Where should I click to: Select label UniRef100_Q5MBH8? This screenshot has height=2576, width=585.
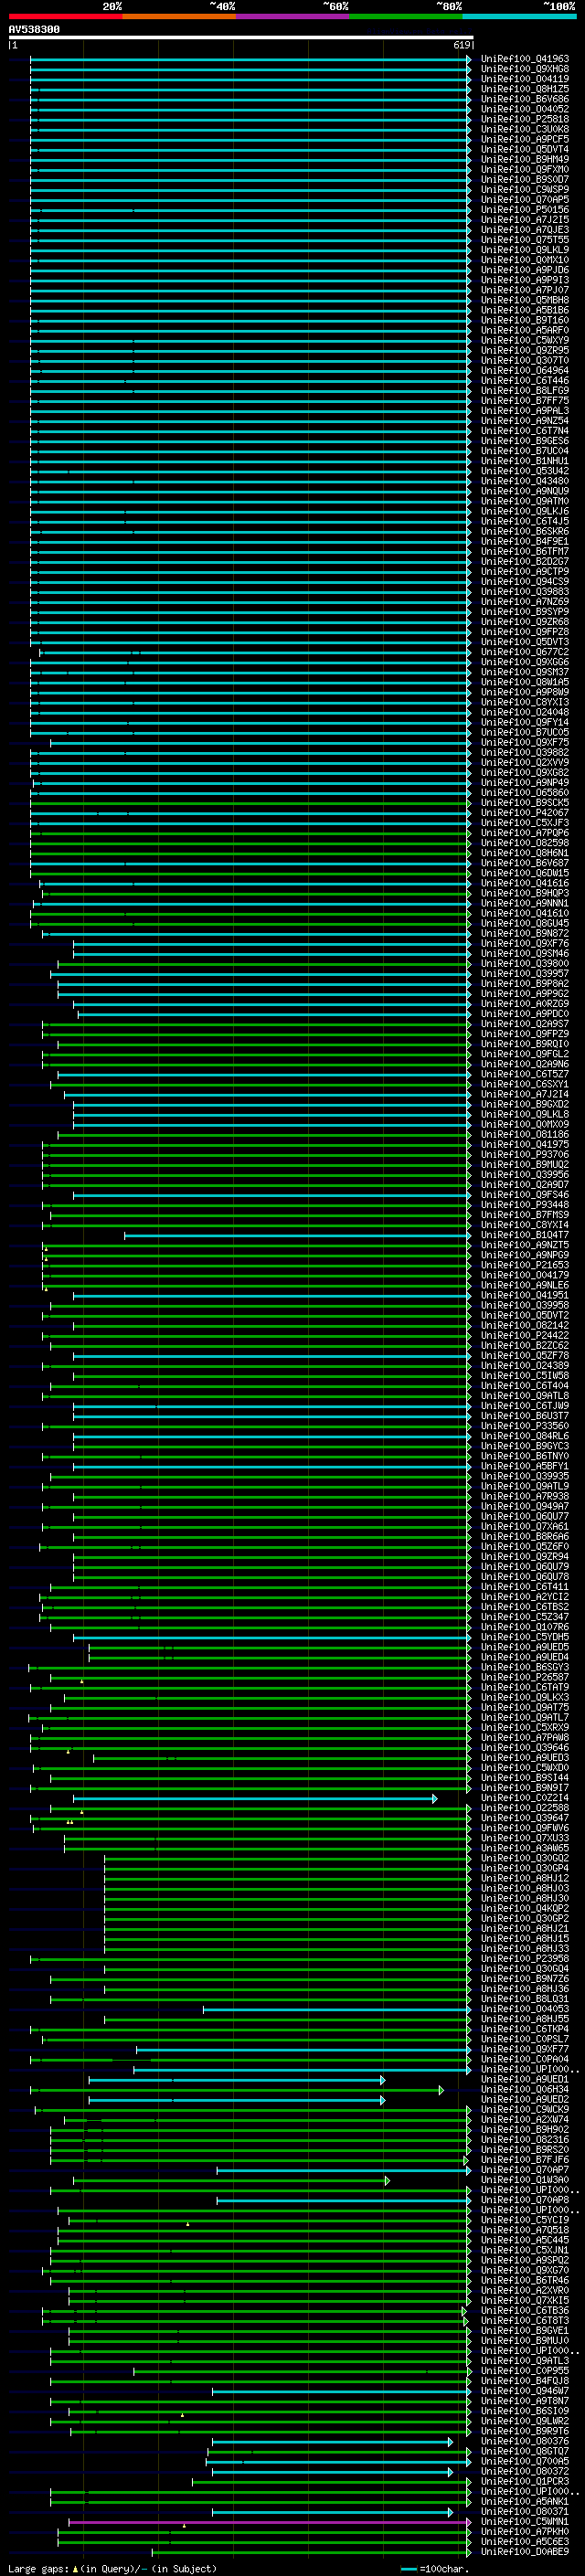pyautogui.click(x=525, y=300)
